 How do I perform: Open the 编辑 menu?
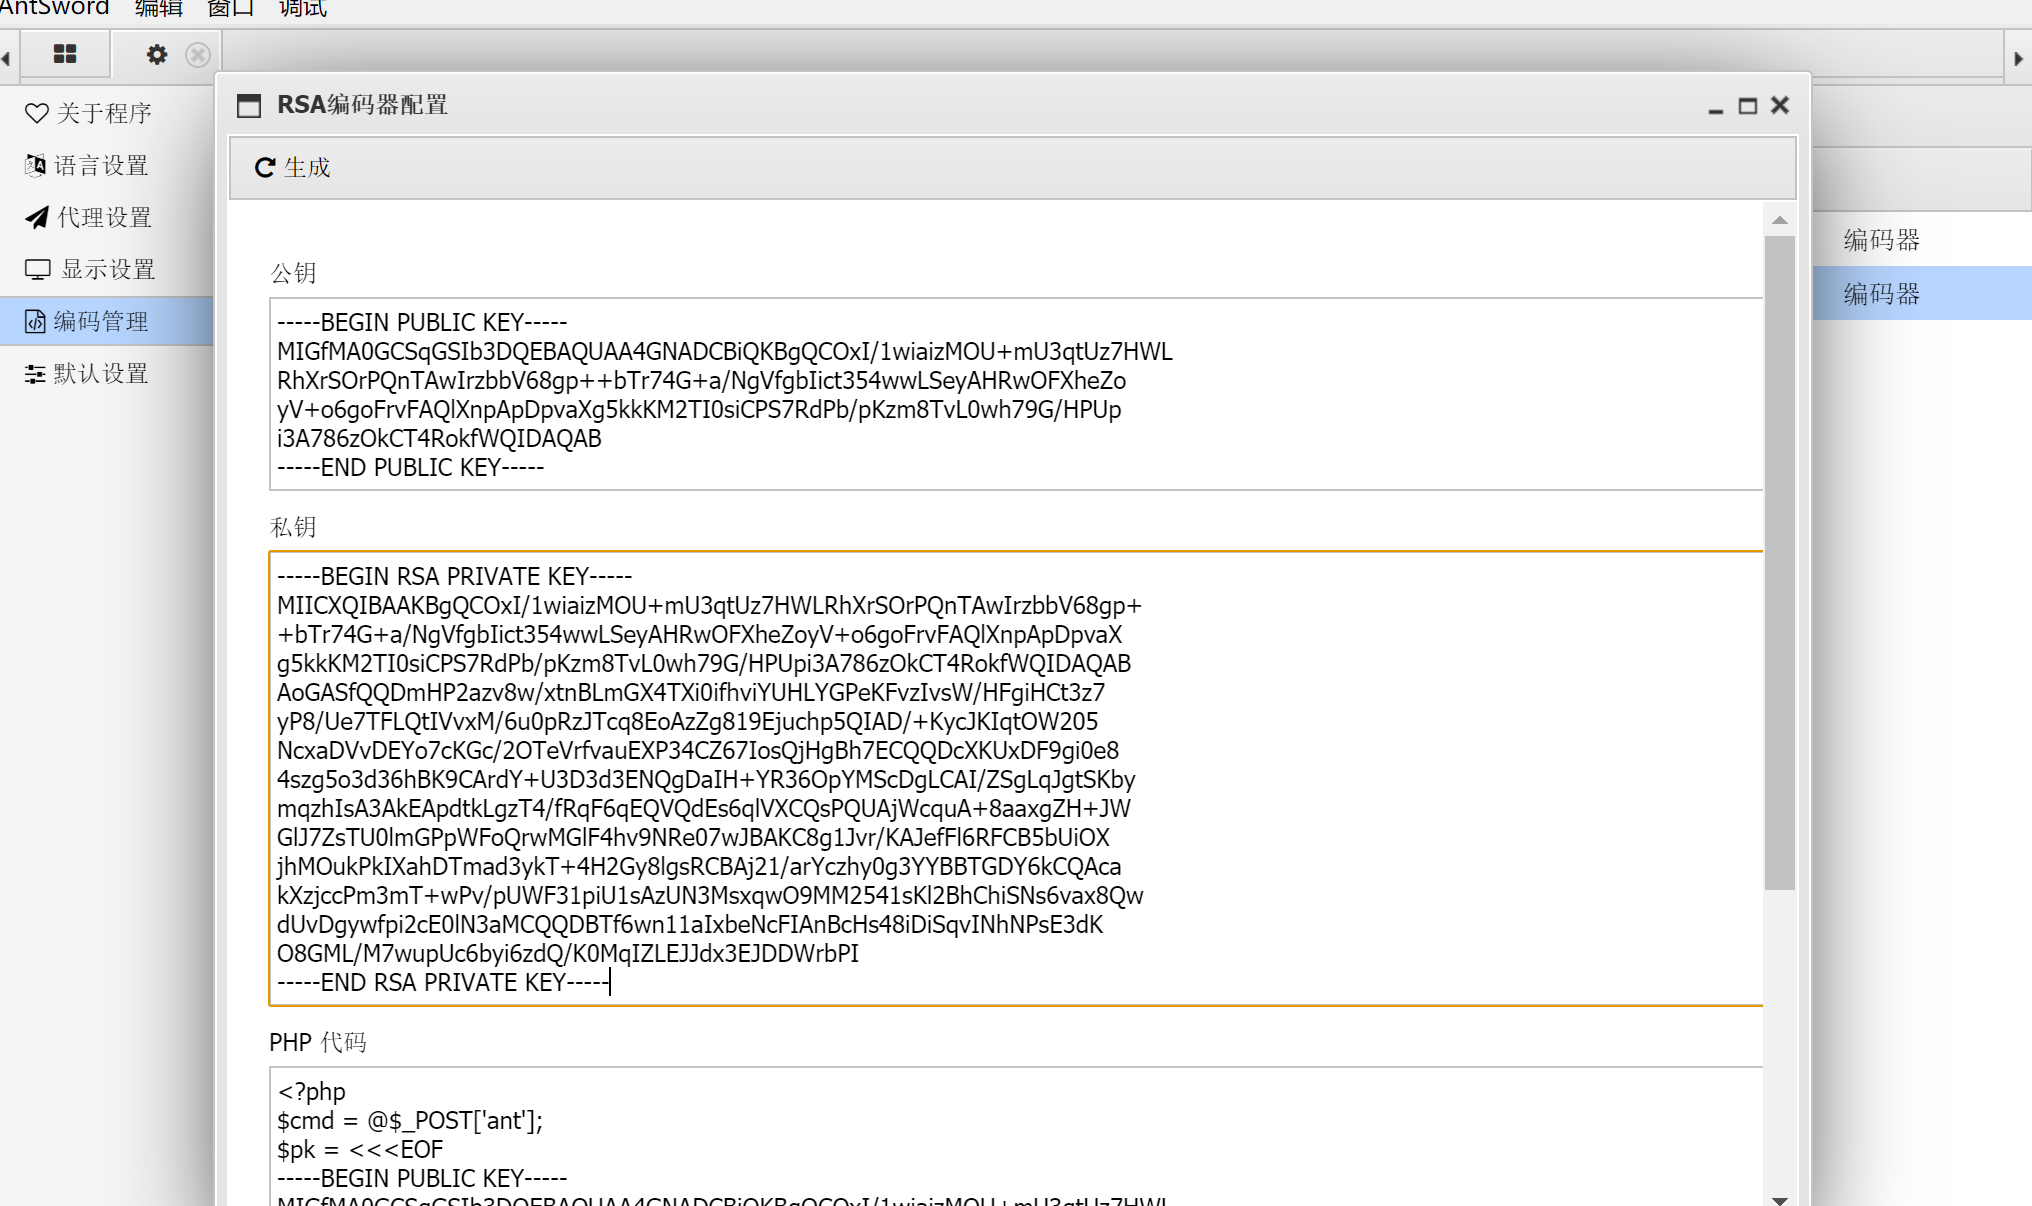[x=158, y=9]
